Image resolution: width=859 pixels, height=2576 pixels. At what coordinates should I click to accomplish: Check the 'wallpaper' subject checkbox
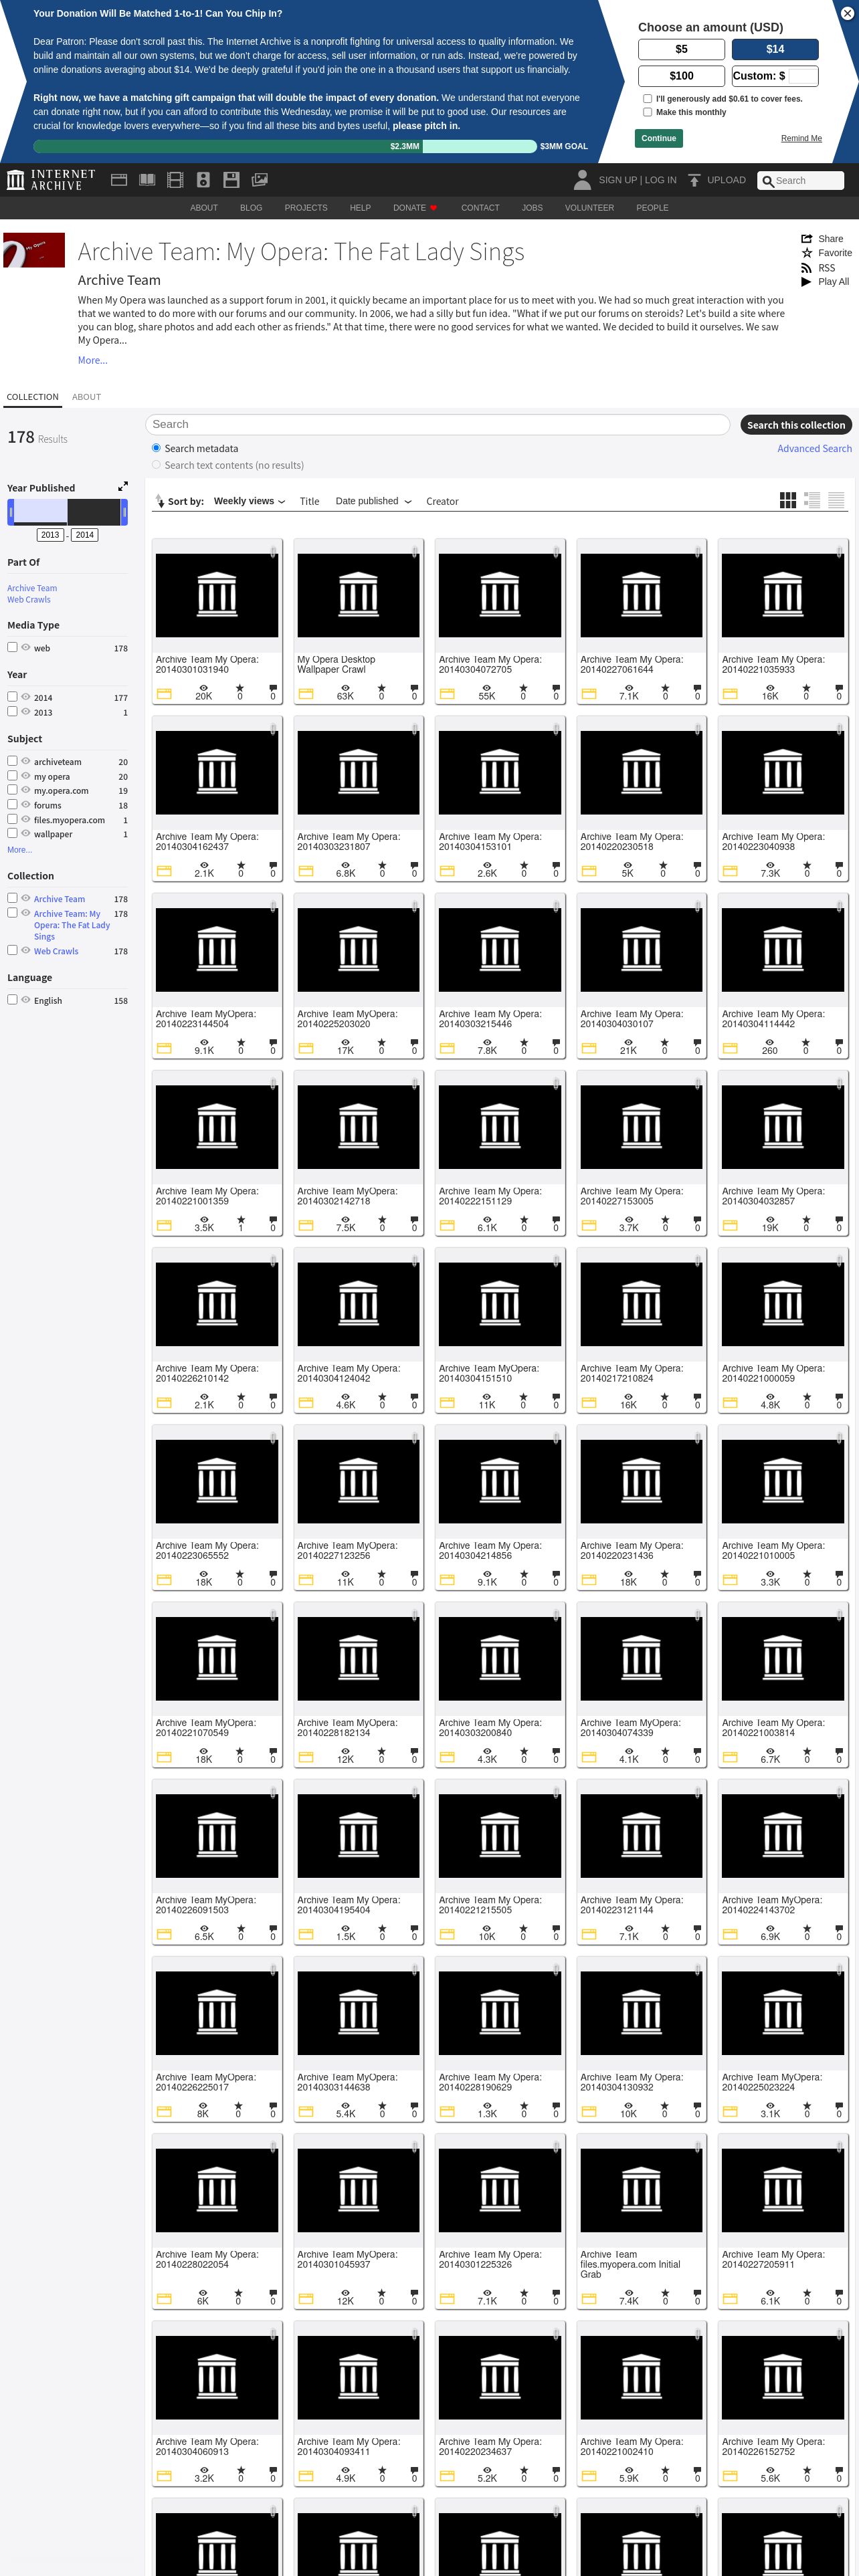click(12, 833)
